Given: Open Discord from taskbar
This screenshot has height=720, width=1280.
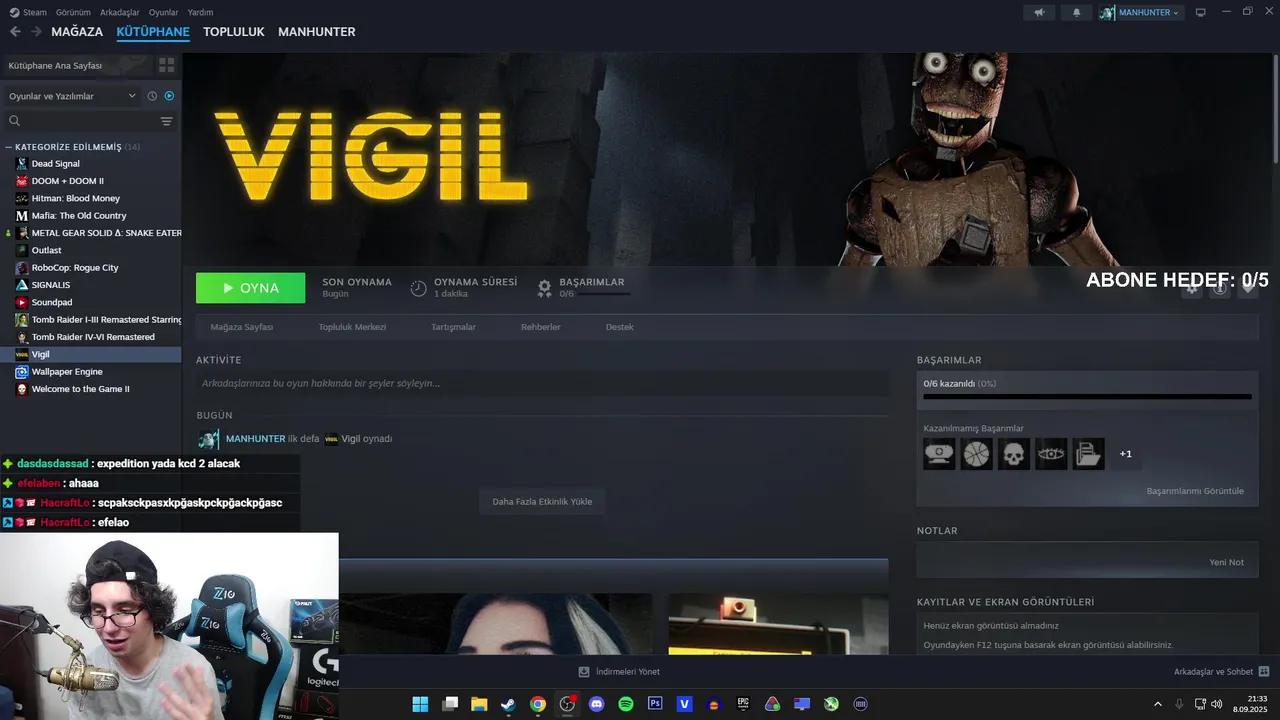Looking at the screenshot, I should pos(597,704).
